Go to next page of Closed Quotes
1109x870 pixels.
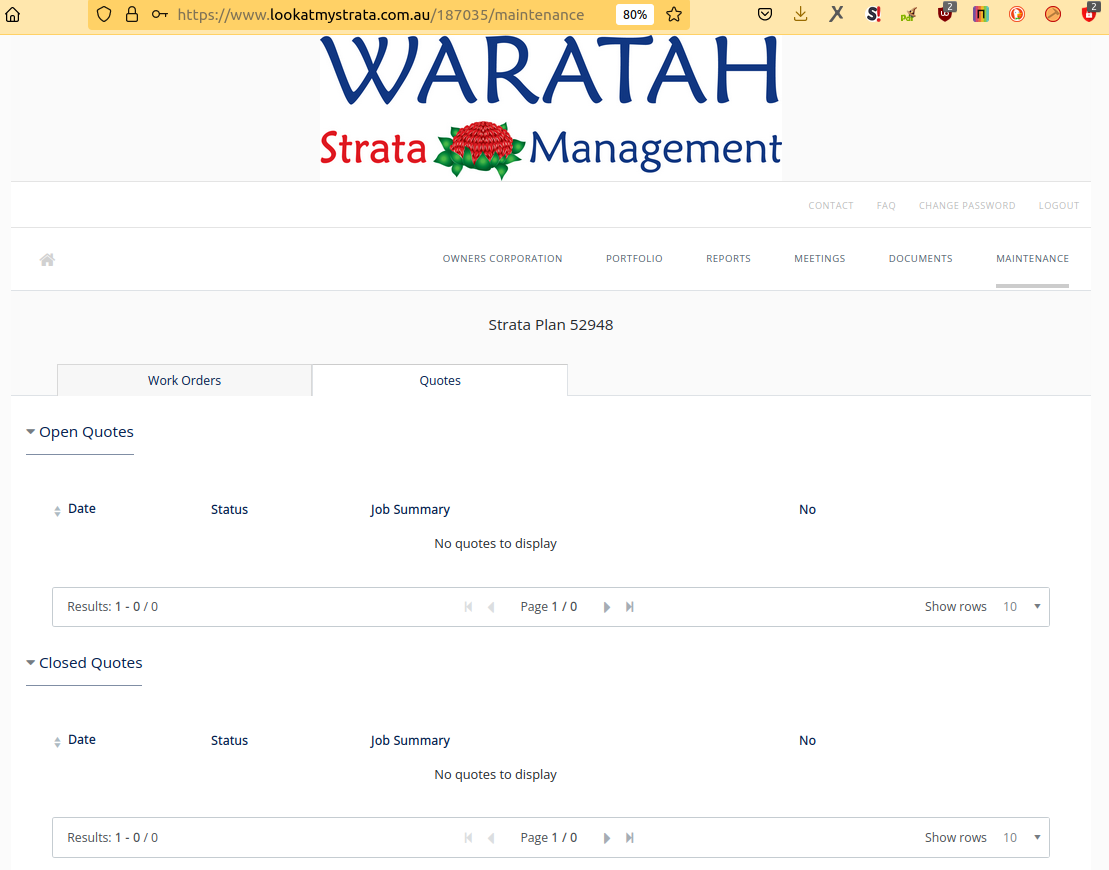click(607, 838)
